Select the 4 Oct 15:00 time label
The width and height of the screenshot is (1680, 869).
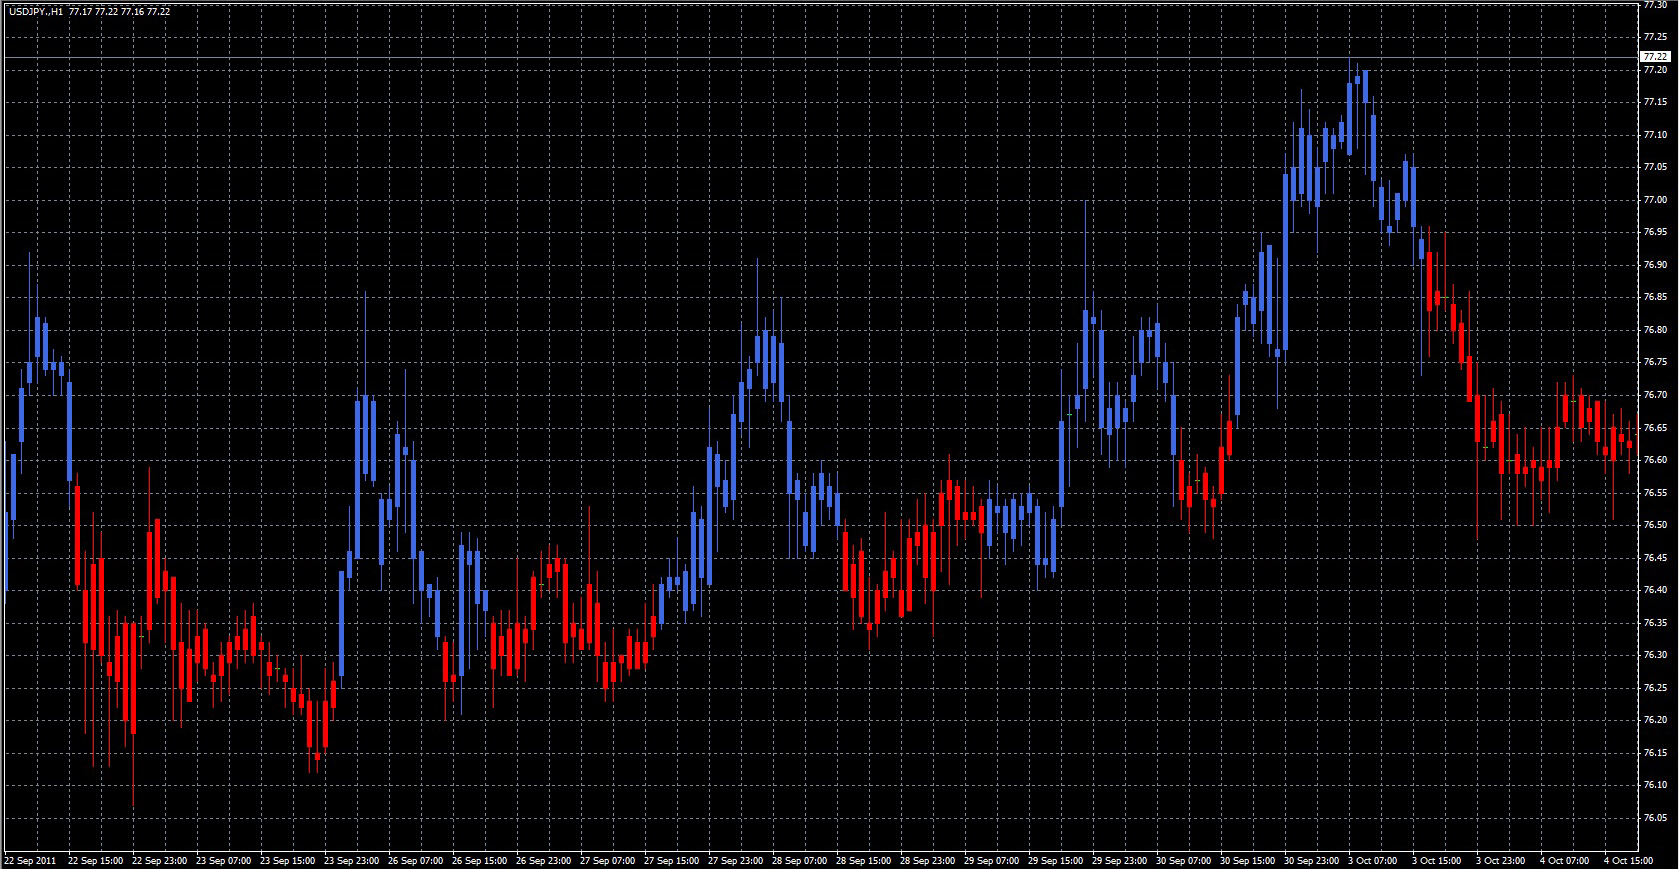1628,860
